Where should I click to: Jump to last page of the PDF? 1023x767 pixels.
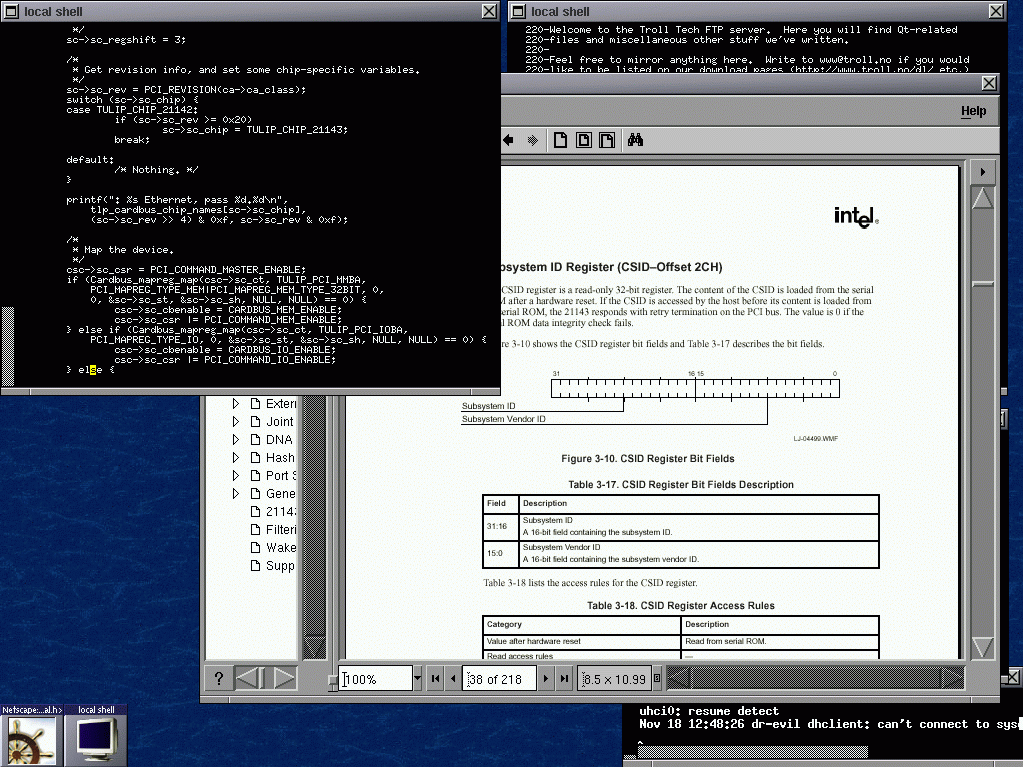click(x=565, y=679)
